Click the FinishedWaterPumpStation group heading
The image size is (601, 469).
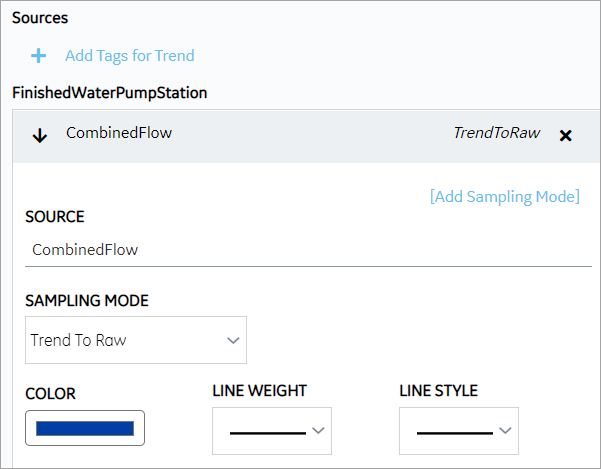[x=110, y=93]
